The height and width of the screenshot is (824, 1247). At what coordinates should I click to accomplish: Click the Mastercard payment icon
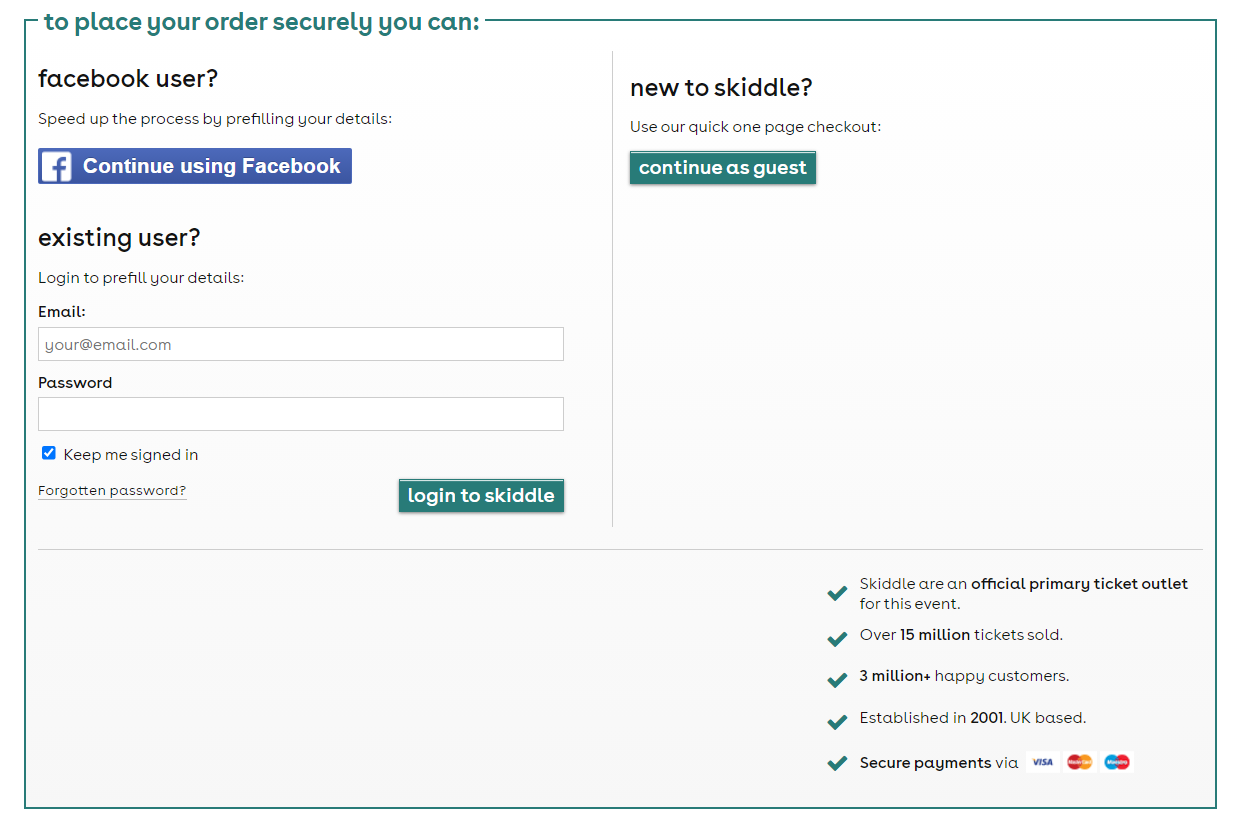coord(1079,762)
